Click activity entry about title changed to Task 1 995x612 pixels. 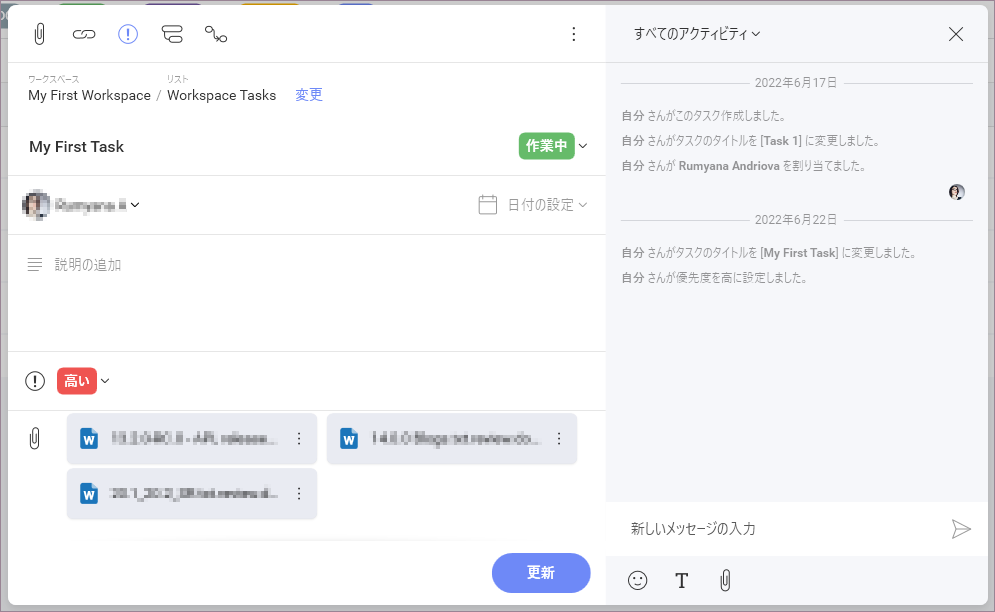(x=750, y=141)
